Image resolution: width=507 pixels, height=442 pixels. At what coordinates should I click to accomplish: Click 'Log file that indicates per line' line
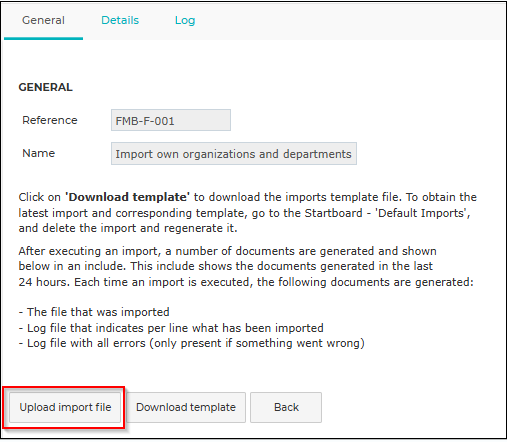(171, 328)
